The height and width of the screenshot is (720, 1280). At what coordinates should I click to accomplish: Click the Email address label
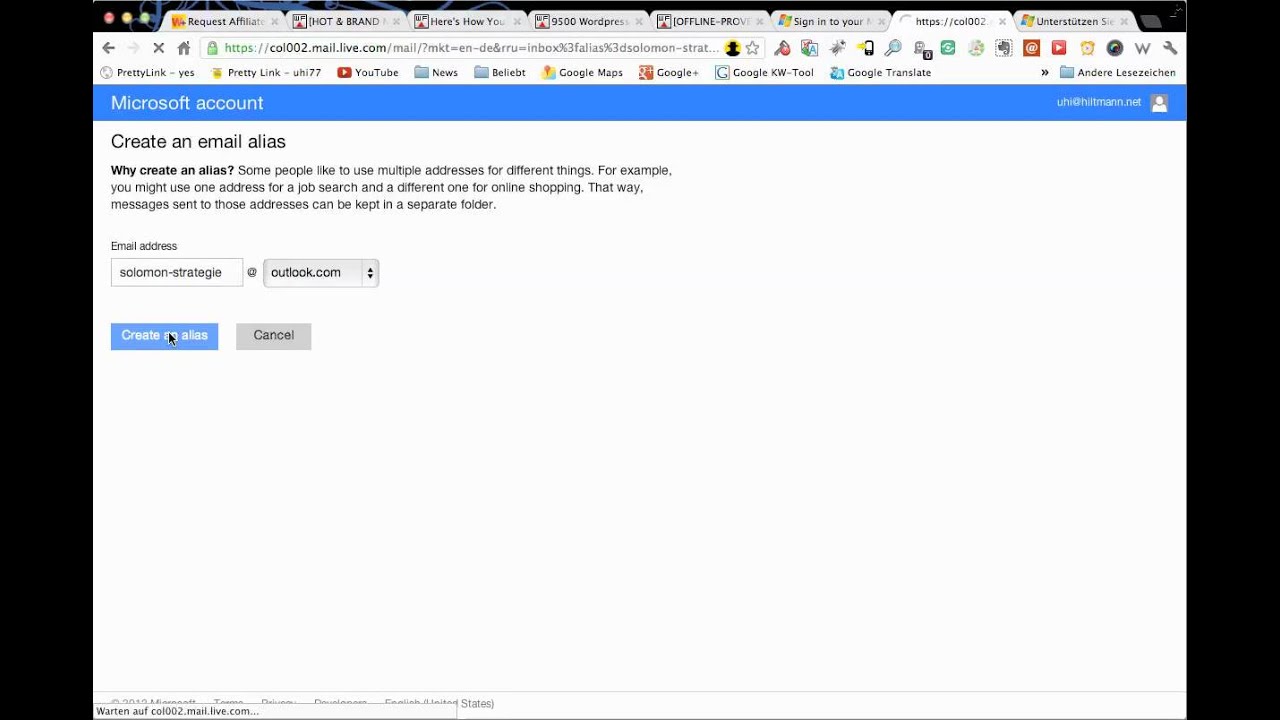coord(144,246)
